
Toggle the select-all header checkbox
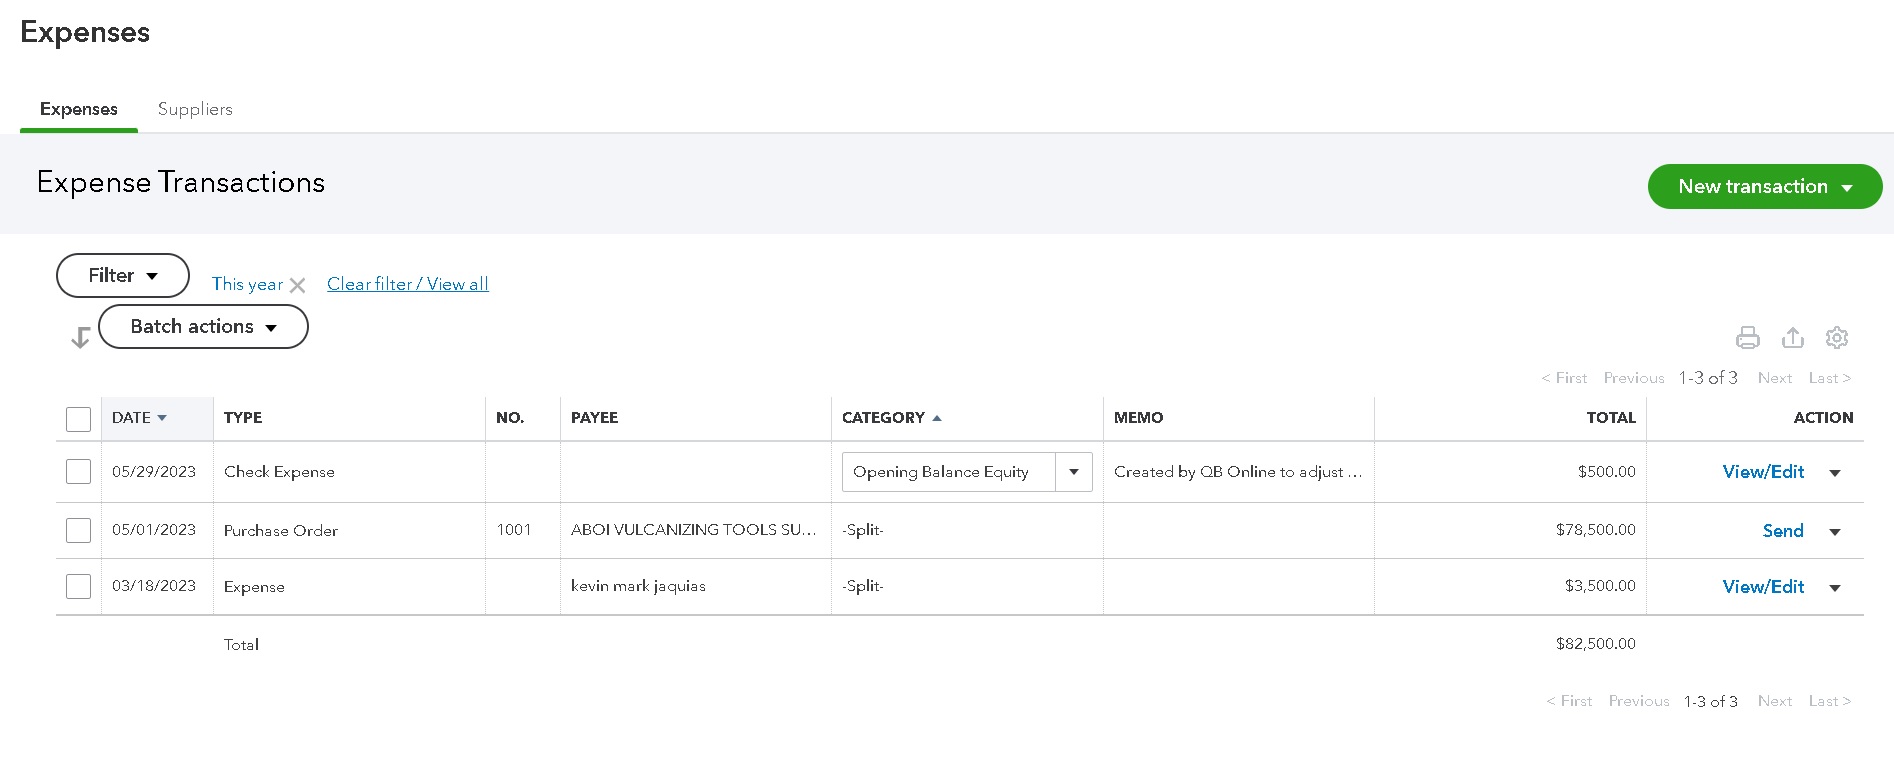click(x=78, y=419)
